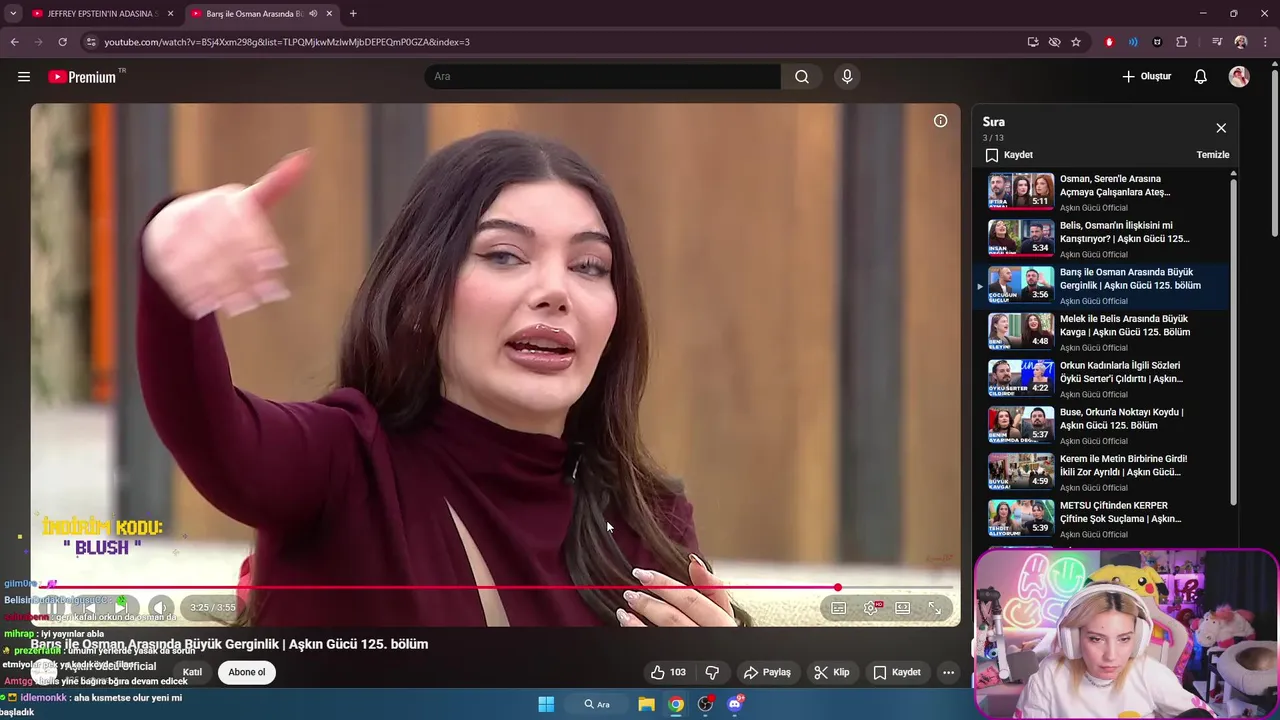1280x720 pixels.
Task: Save the queue with Kaydet in panel
Action: click(1009, 155)
